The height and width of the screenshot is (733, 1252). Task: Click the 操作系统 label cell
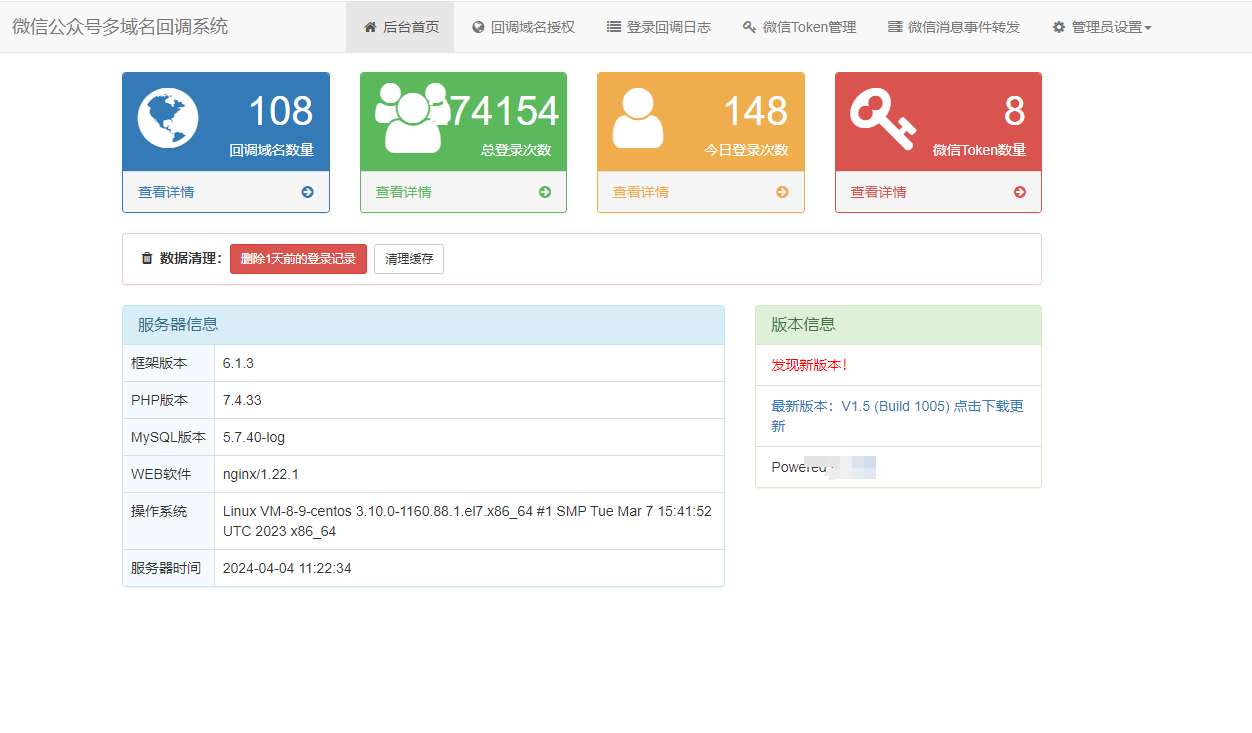168,521
